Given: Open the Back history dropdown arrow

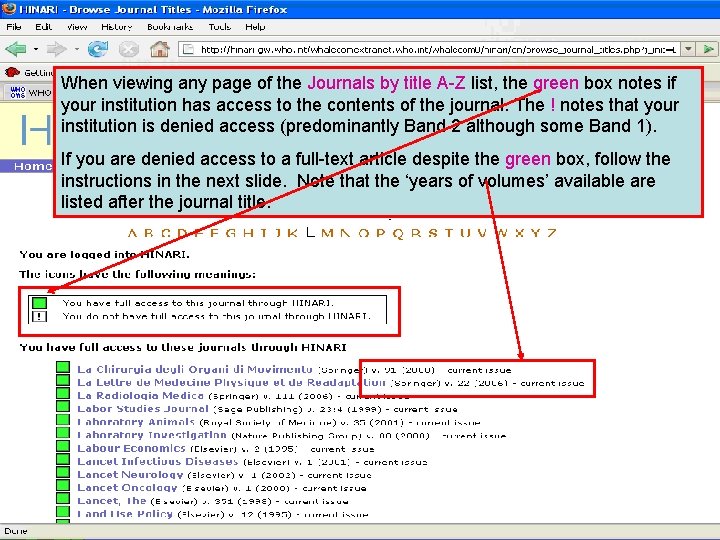Looking at the screenshot, I should [35, 49].
